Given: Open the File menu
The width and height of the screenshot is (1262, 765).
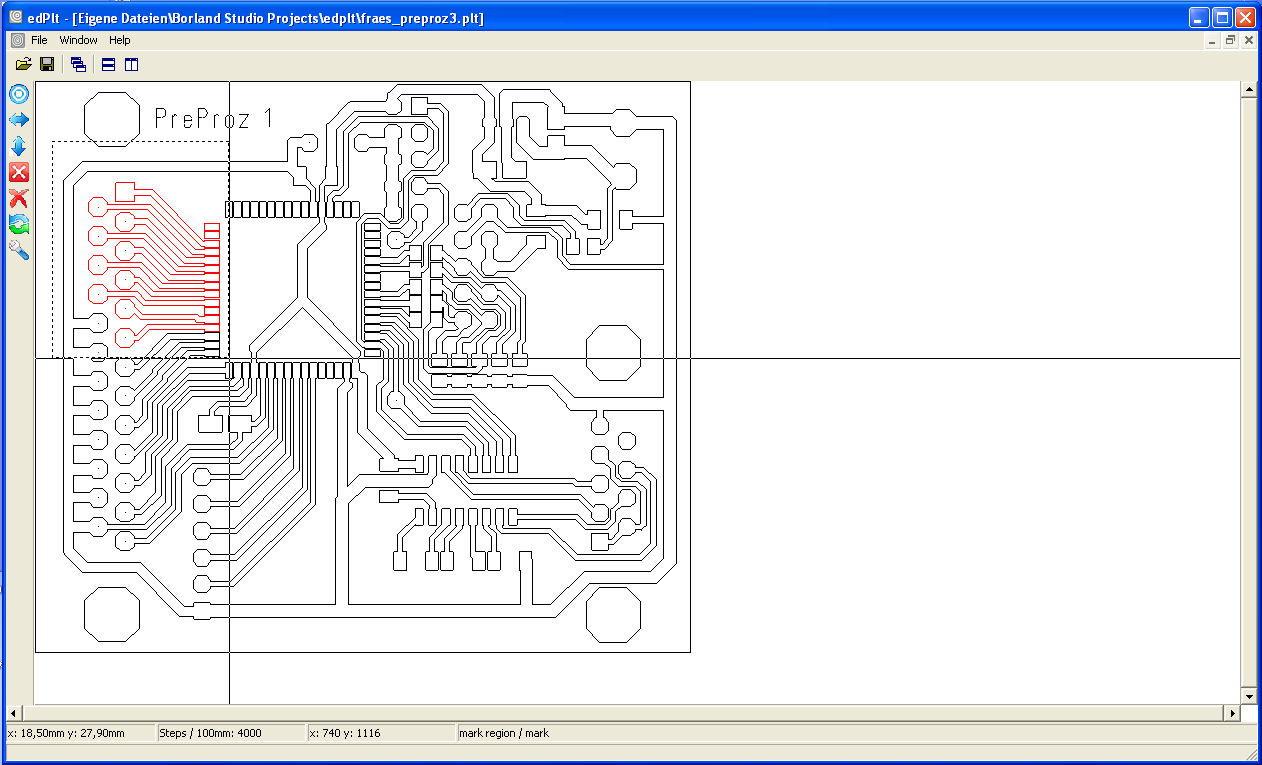Looking at the screenshot, I should click(39, 40).
